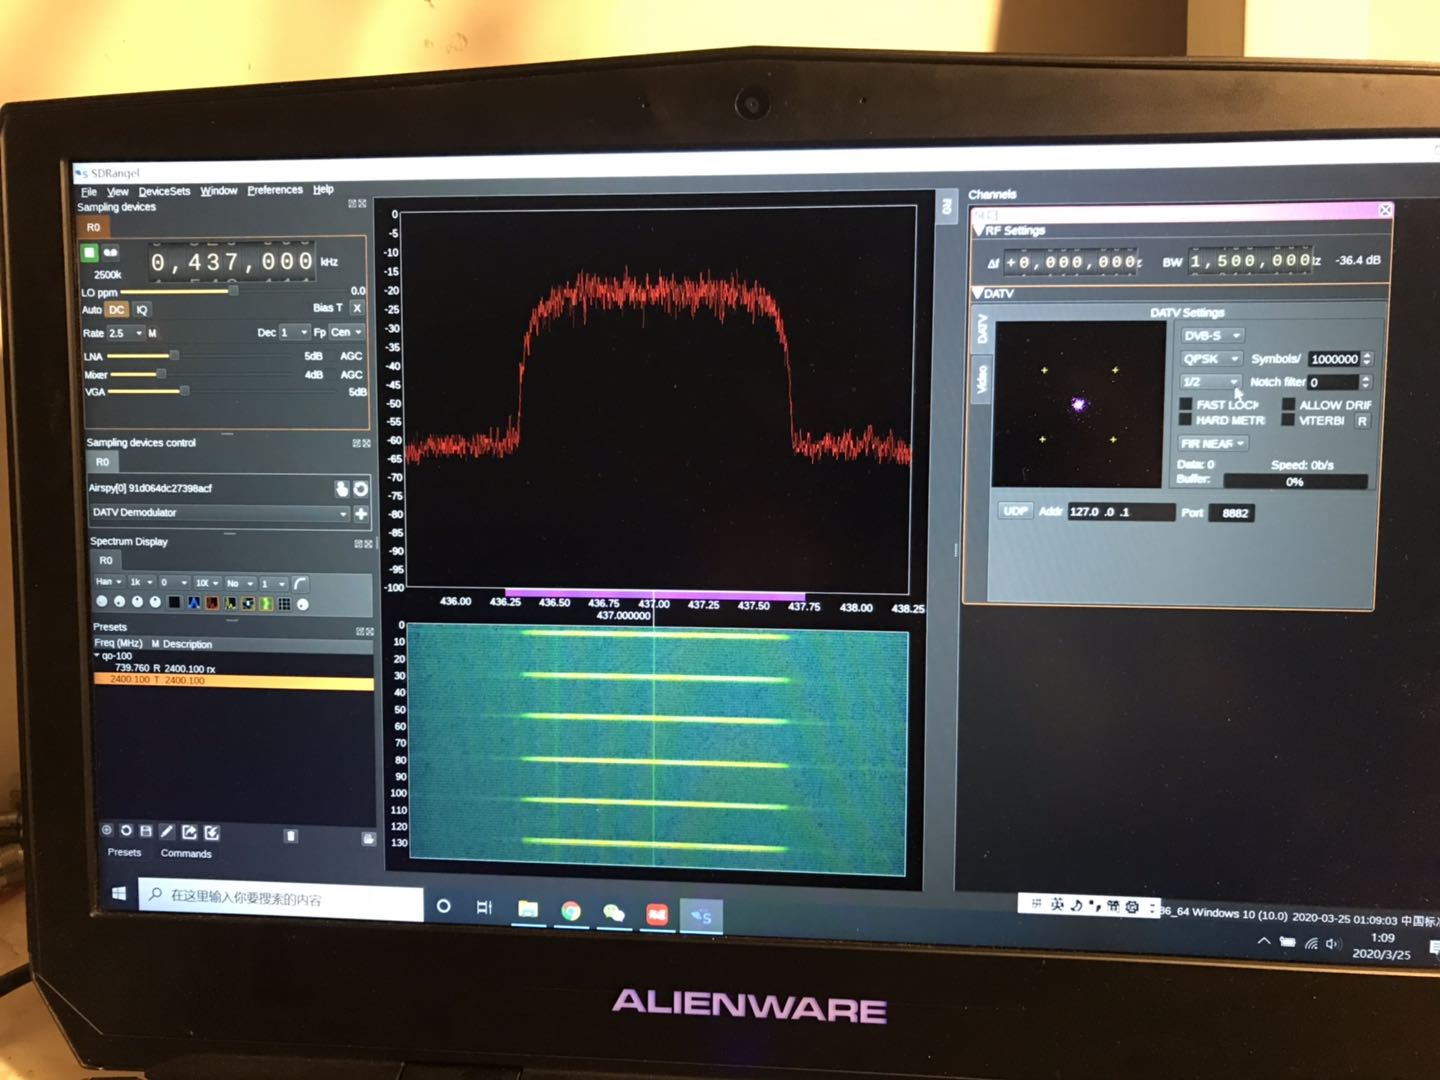Viewport: 1440px width, 1080px height.
Task: Open the DATV Demodulator channel dropdown
Action: tap(219, 513)
